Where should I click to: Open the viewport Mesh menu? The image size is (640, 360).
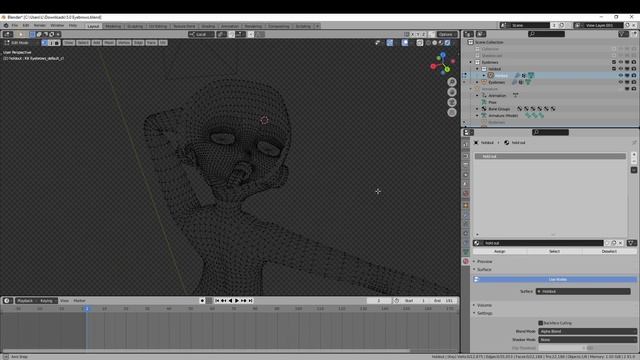(x=109, y=42)
